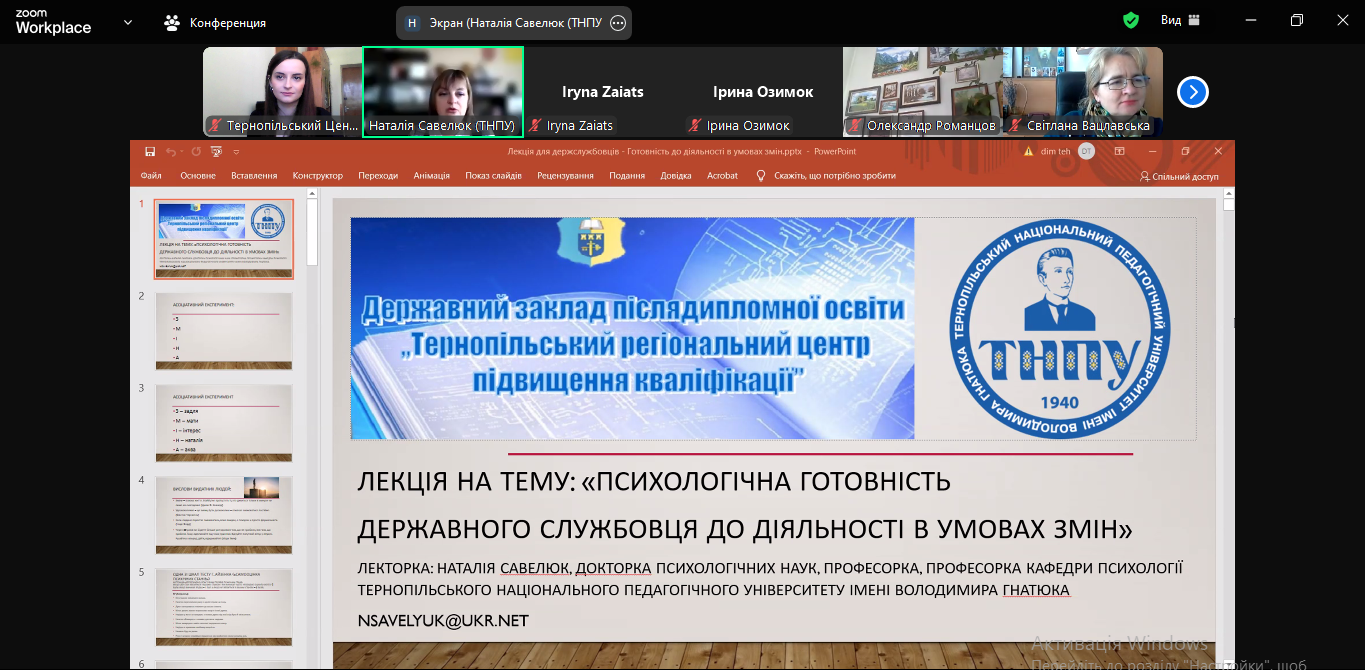1365x670 pixels.
Task: Click the Конференция button
Action: [x=216, y=22]
